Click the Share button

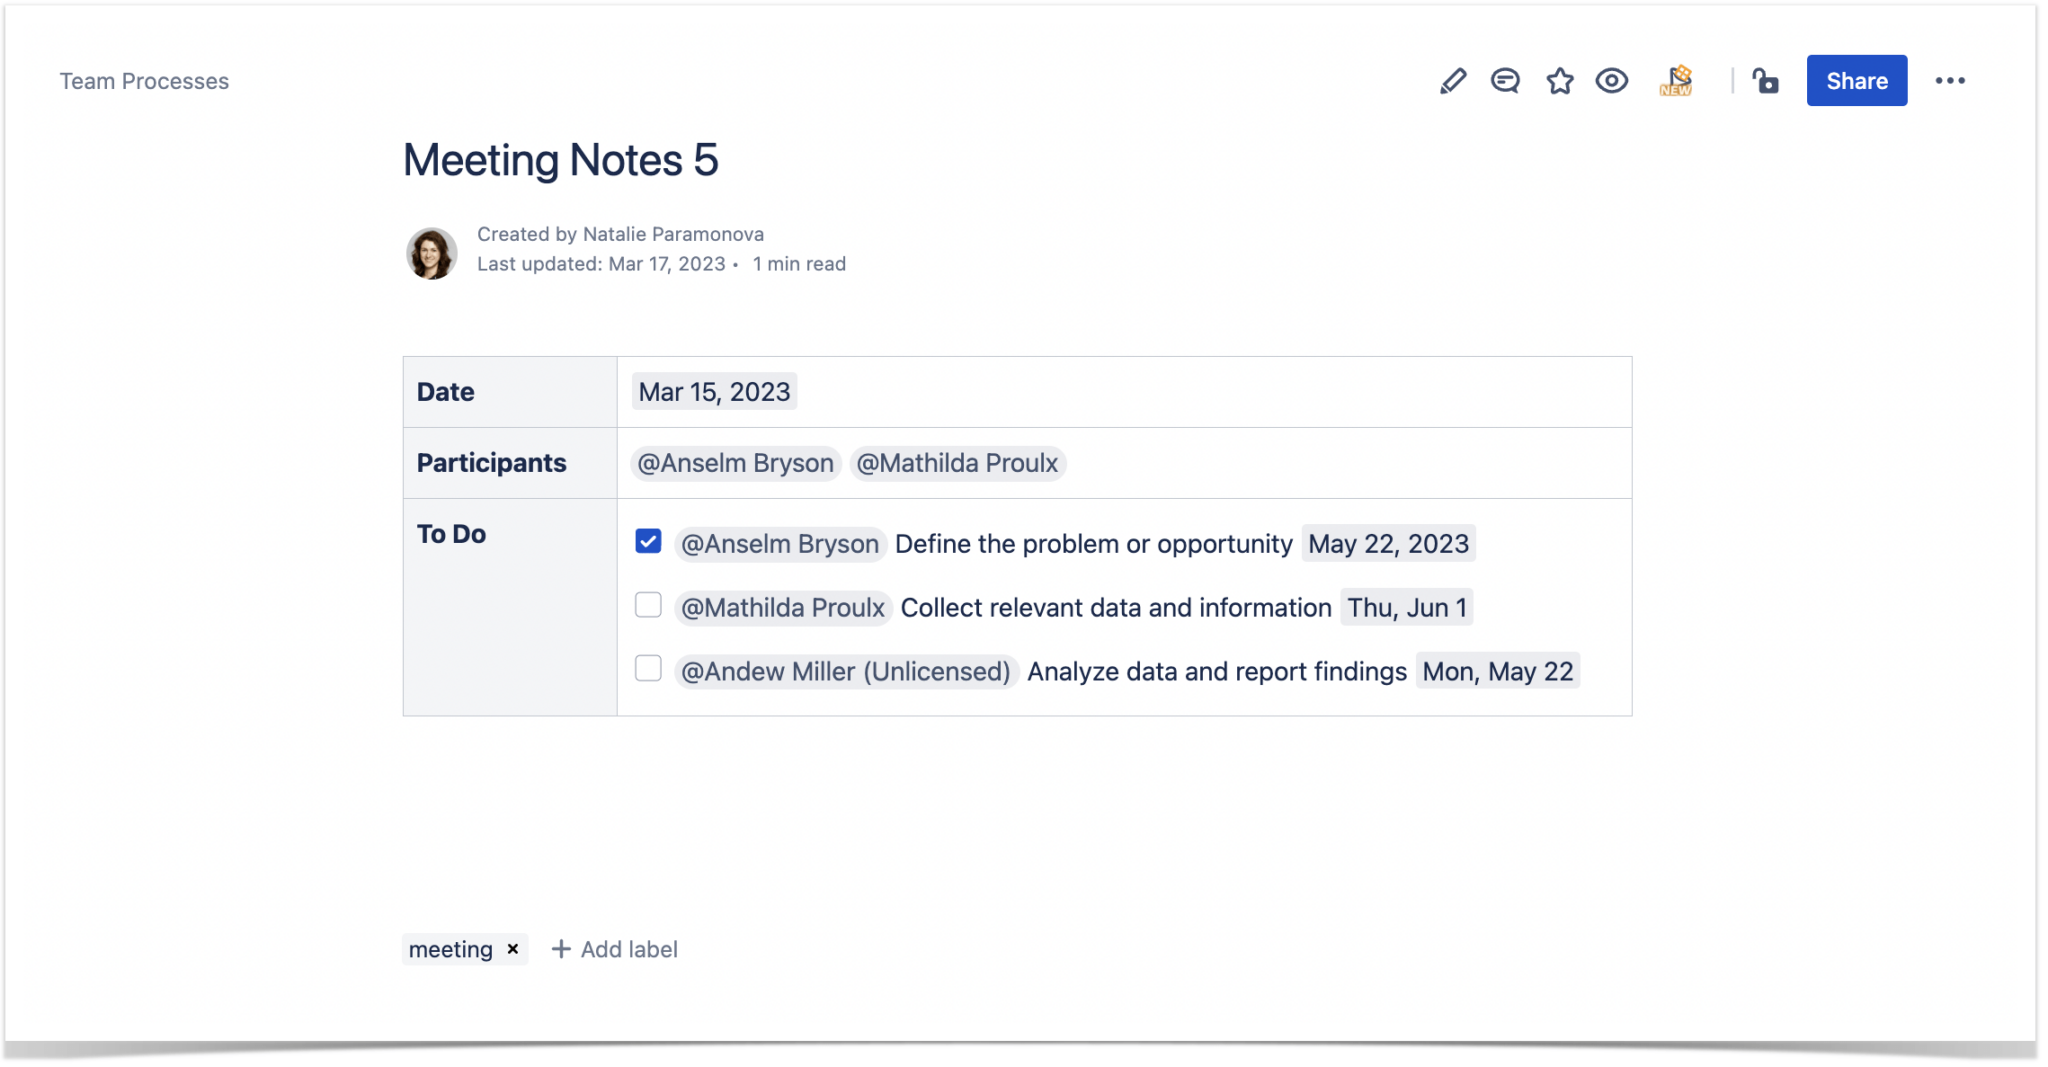1856,80
